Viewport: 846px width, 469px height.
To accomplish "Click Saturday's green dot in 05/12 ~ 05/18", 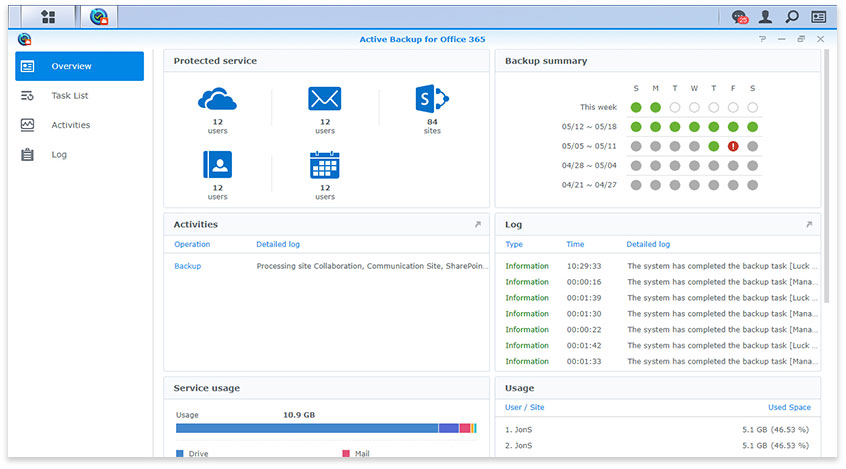I will point(753,127).
